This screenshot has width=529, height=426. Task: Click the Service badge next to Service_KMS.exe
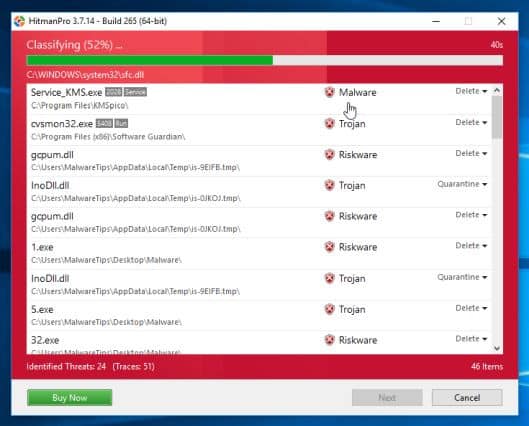point(135,92)
